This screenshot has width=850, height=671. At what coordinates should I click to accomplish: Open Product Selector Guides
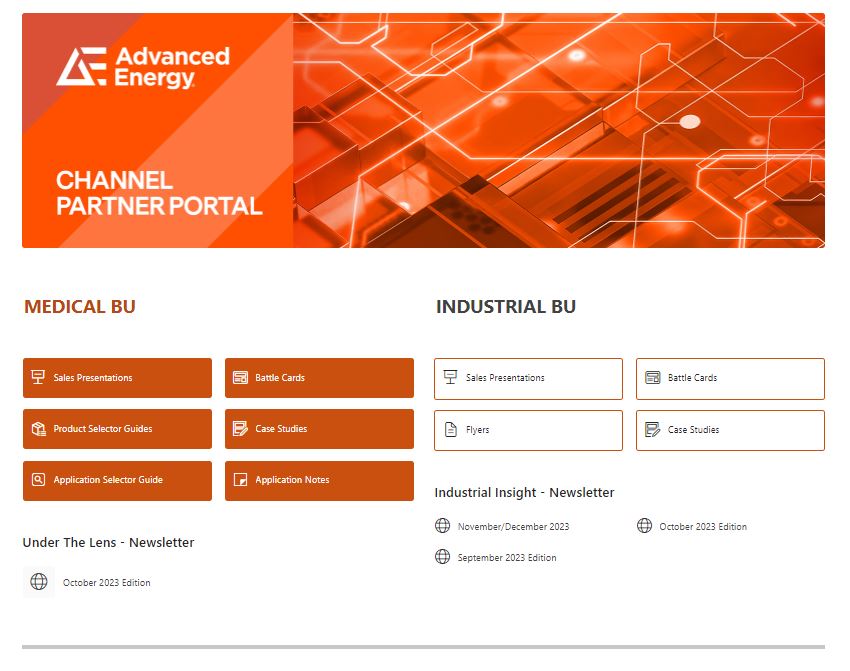coord(117,429)
